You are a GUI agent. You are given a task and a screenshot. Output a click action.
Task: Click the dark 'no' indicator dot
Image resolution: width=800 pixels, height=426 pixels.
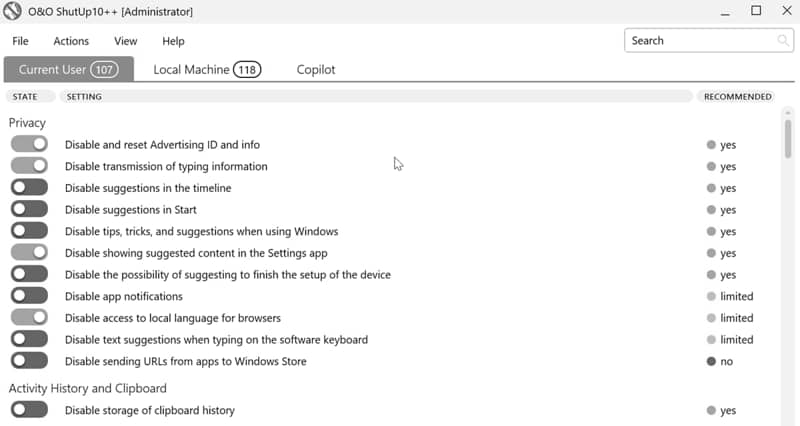[711, 361]
